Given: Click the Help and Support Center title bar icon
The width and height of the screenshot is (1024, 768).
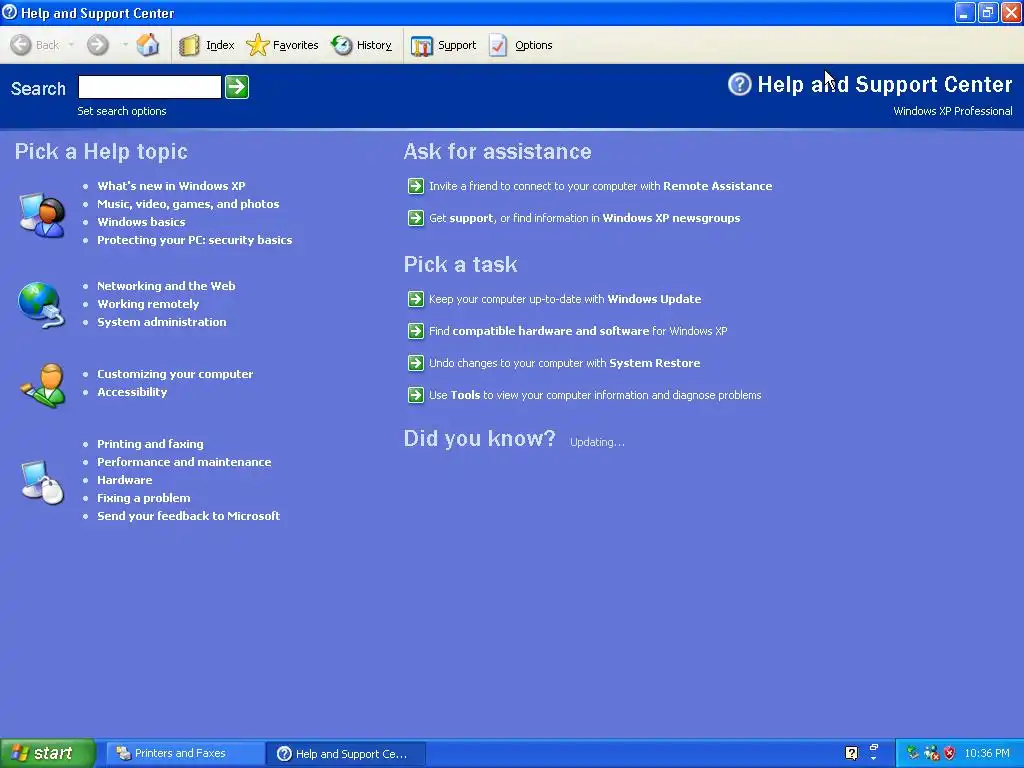Looking at the screenshot, I should pyautogui.click(x=10, y=12).
